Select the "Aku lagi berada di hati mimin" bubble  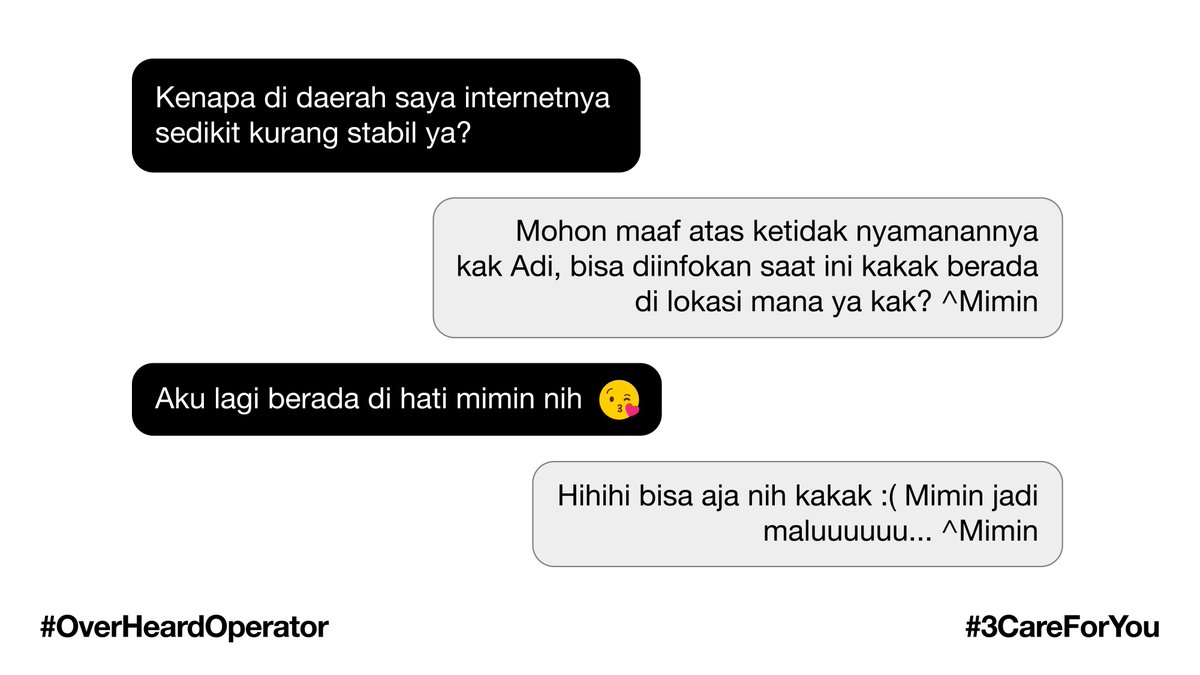pyautogui.click(x=396, y=399)
